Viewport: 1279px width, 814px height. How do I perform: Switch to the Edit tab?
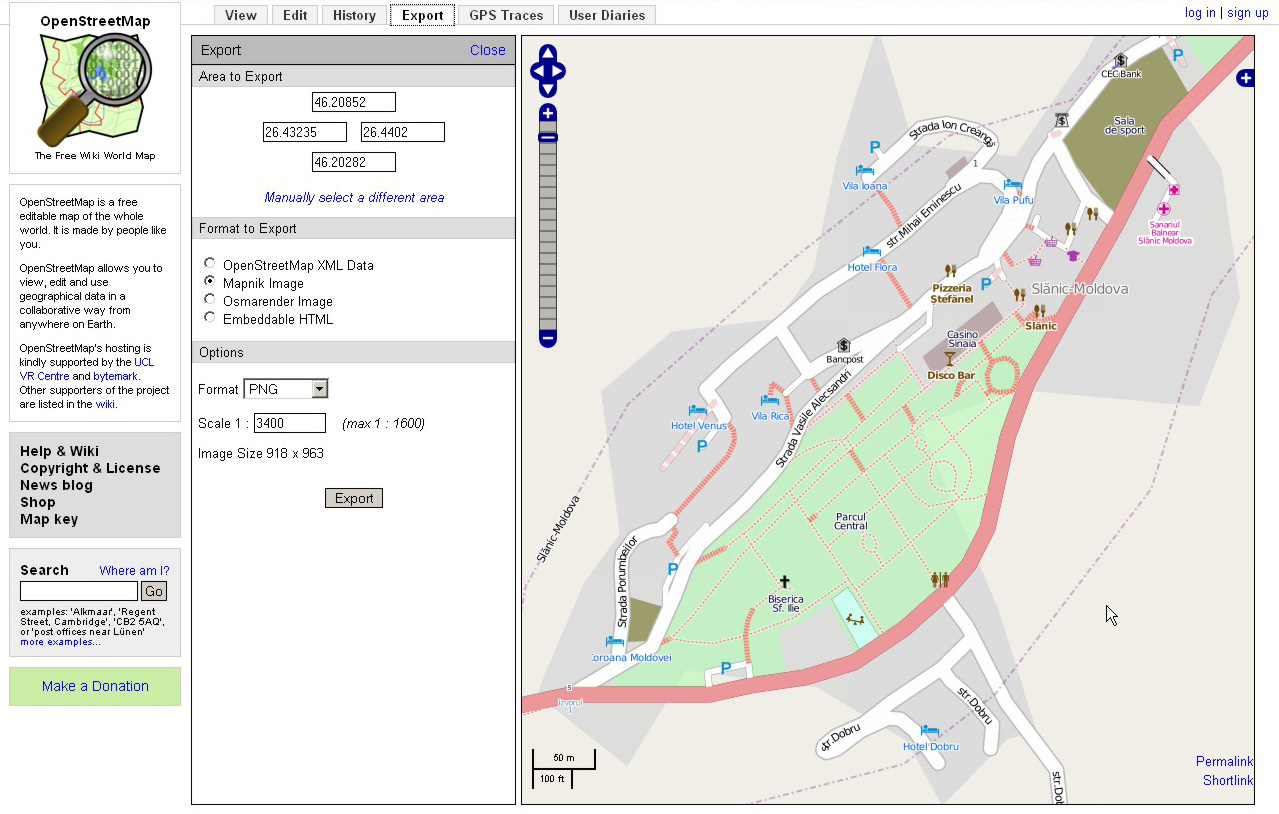tap(295, 15)
